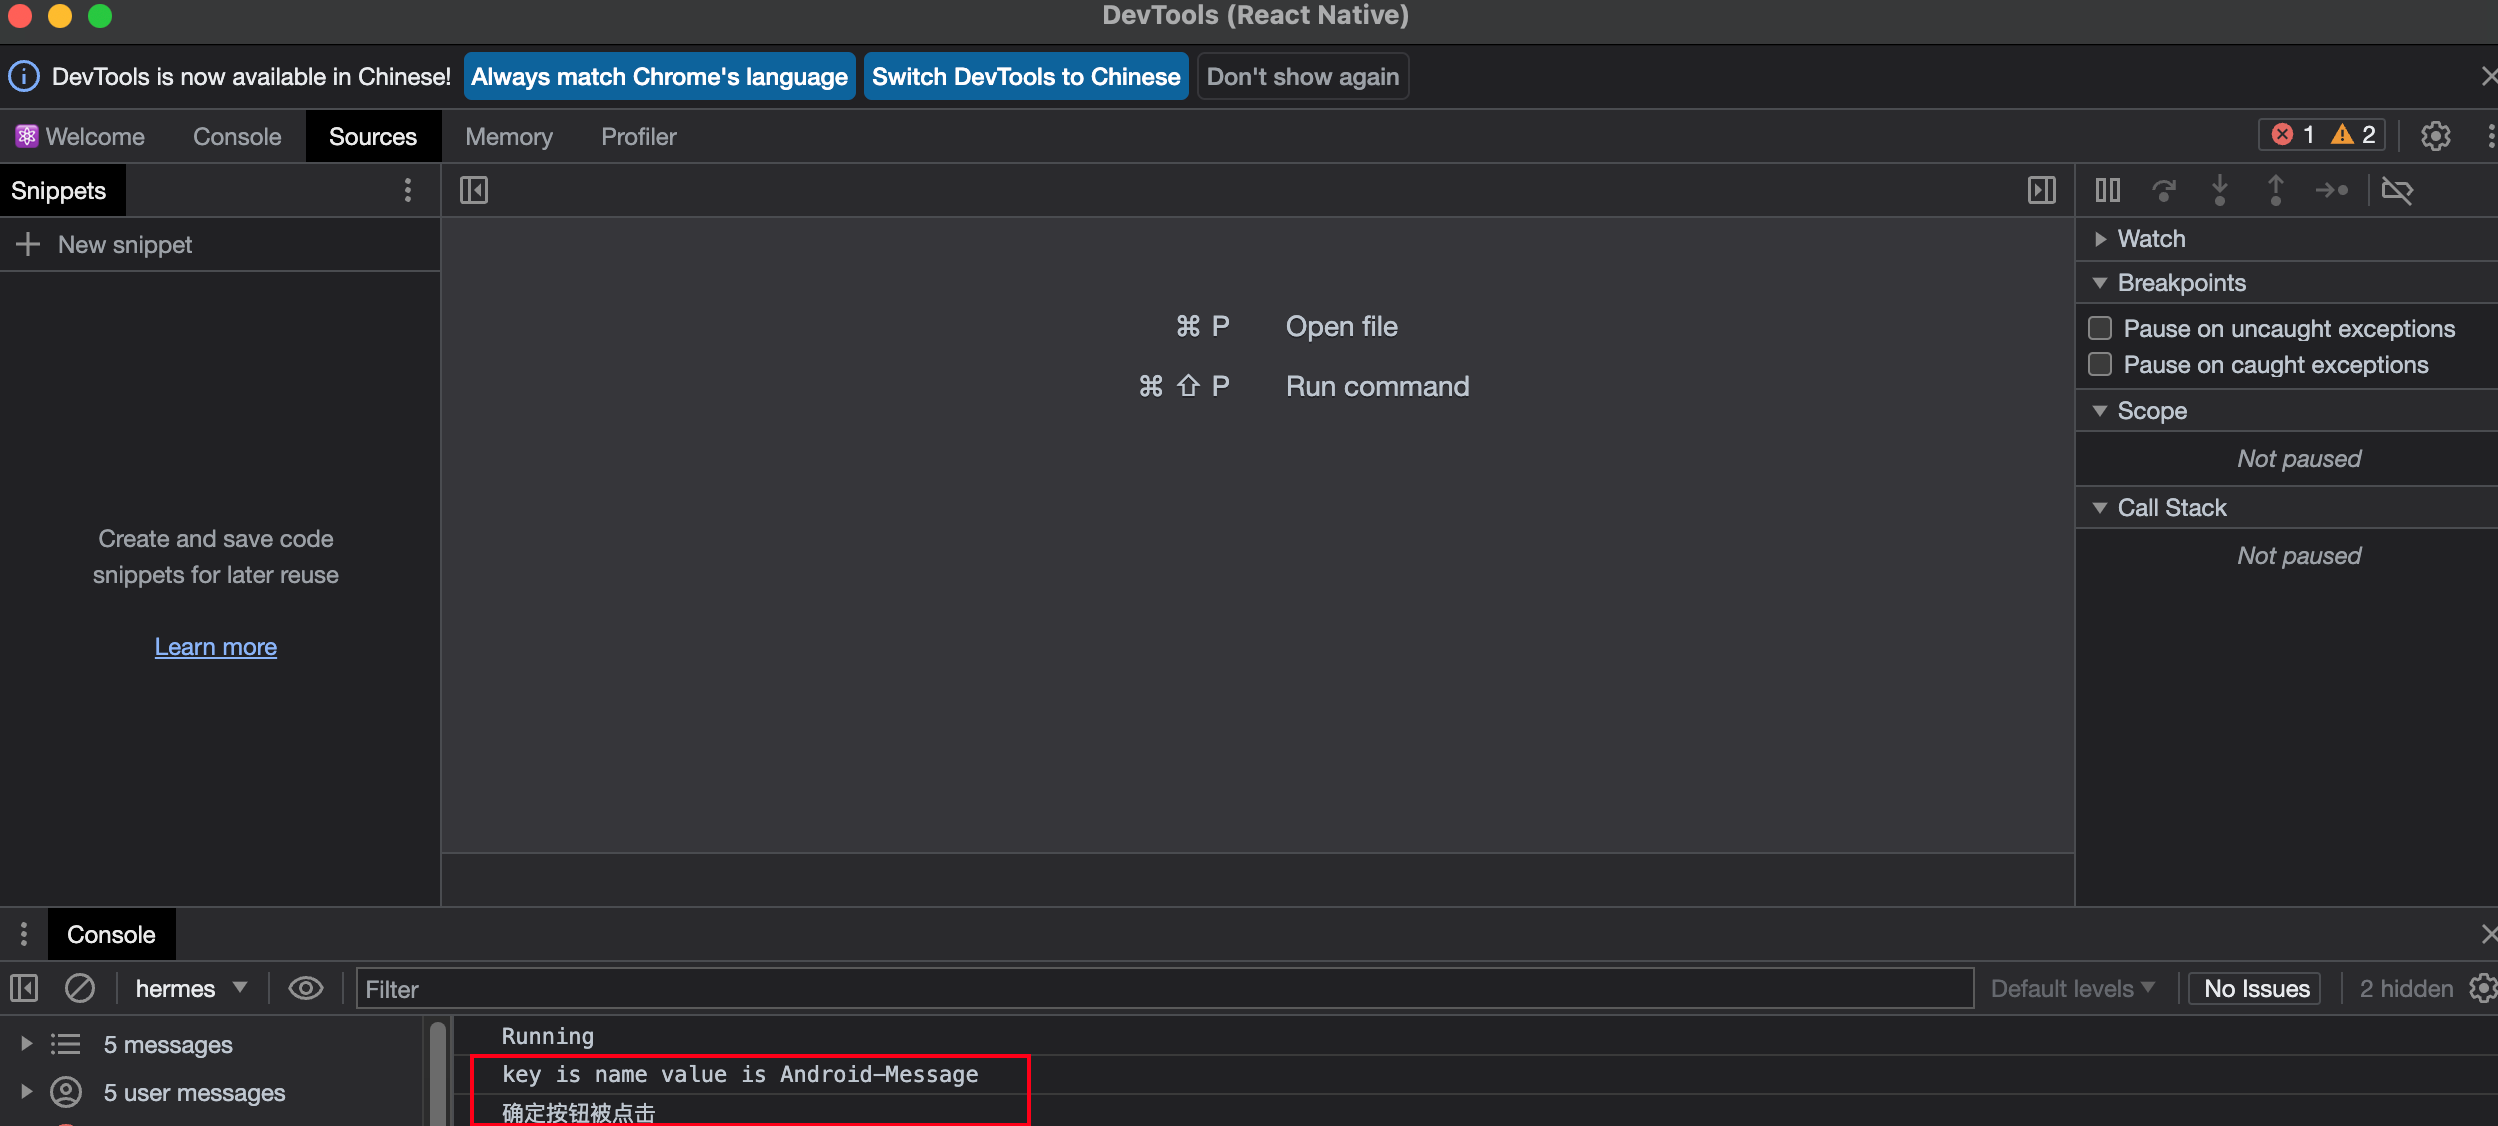Open the Profiler tab
Screen dimensions: 2498x1126
[x=638, y=136]
